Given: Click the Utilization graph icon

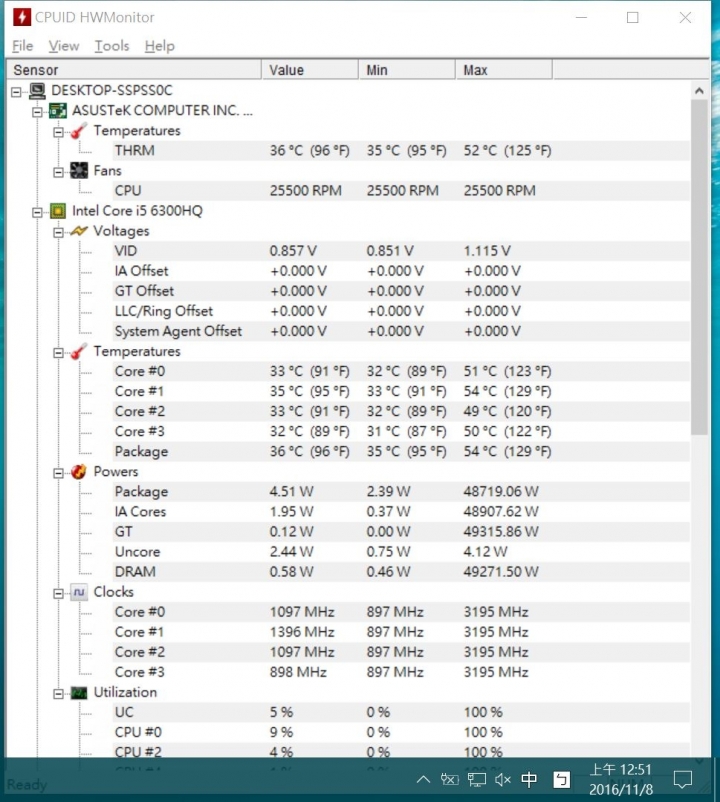Looking at the screenshot, I should 79,693.
